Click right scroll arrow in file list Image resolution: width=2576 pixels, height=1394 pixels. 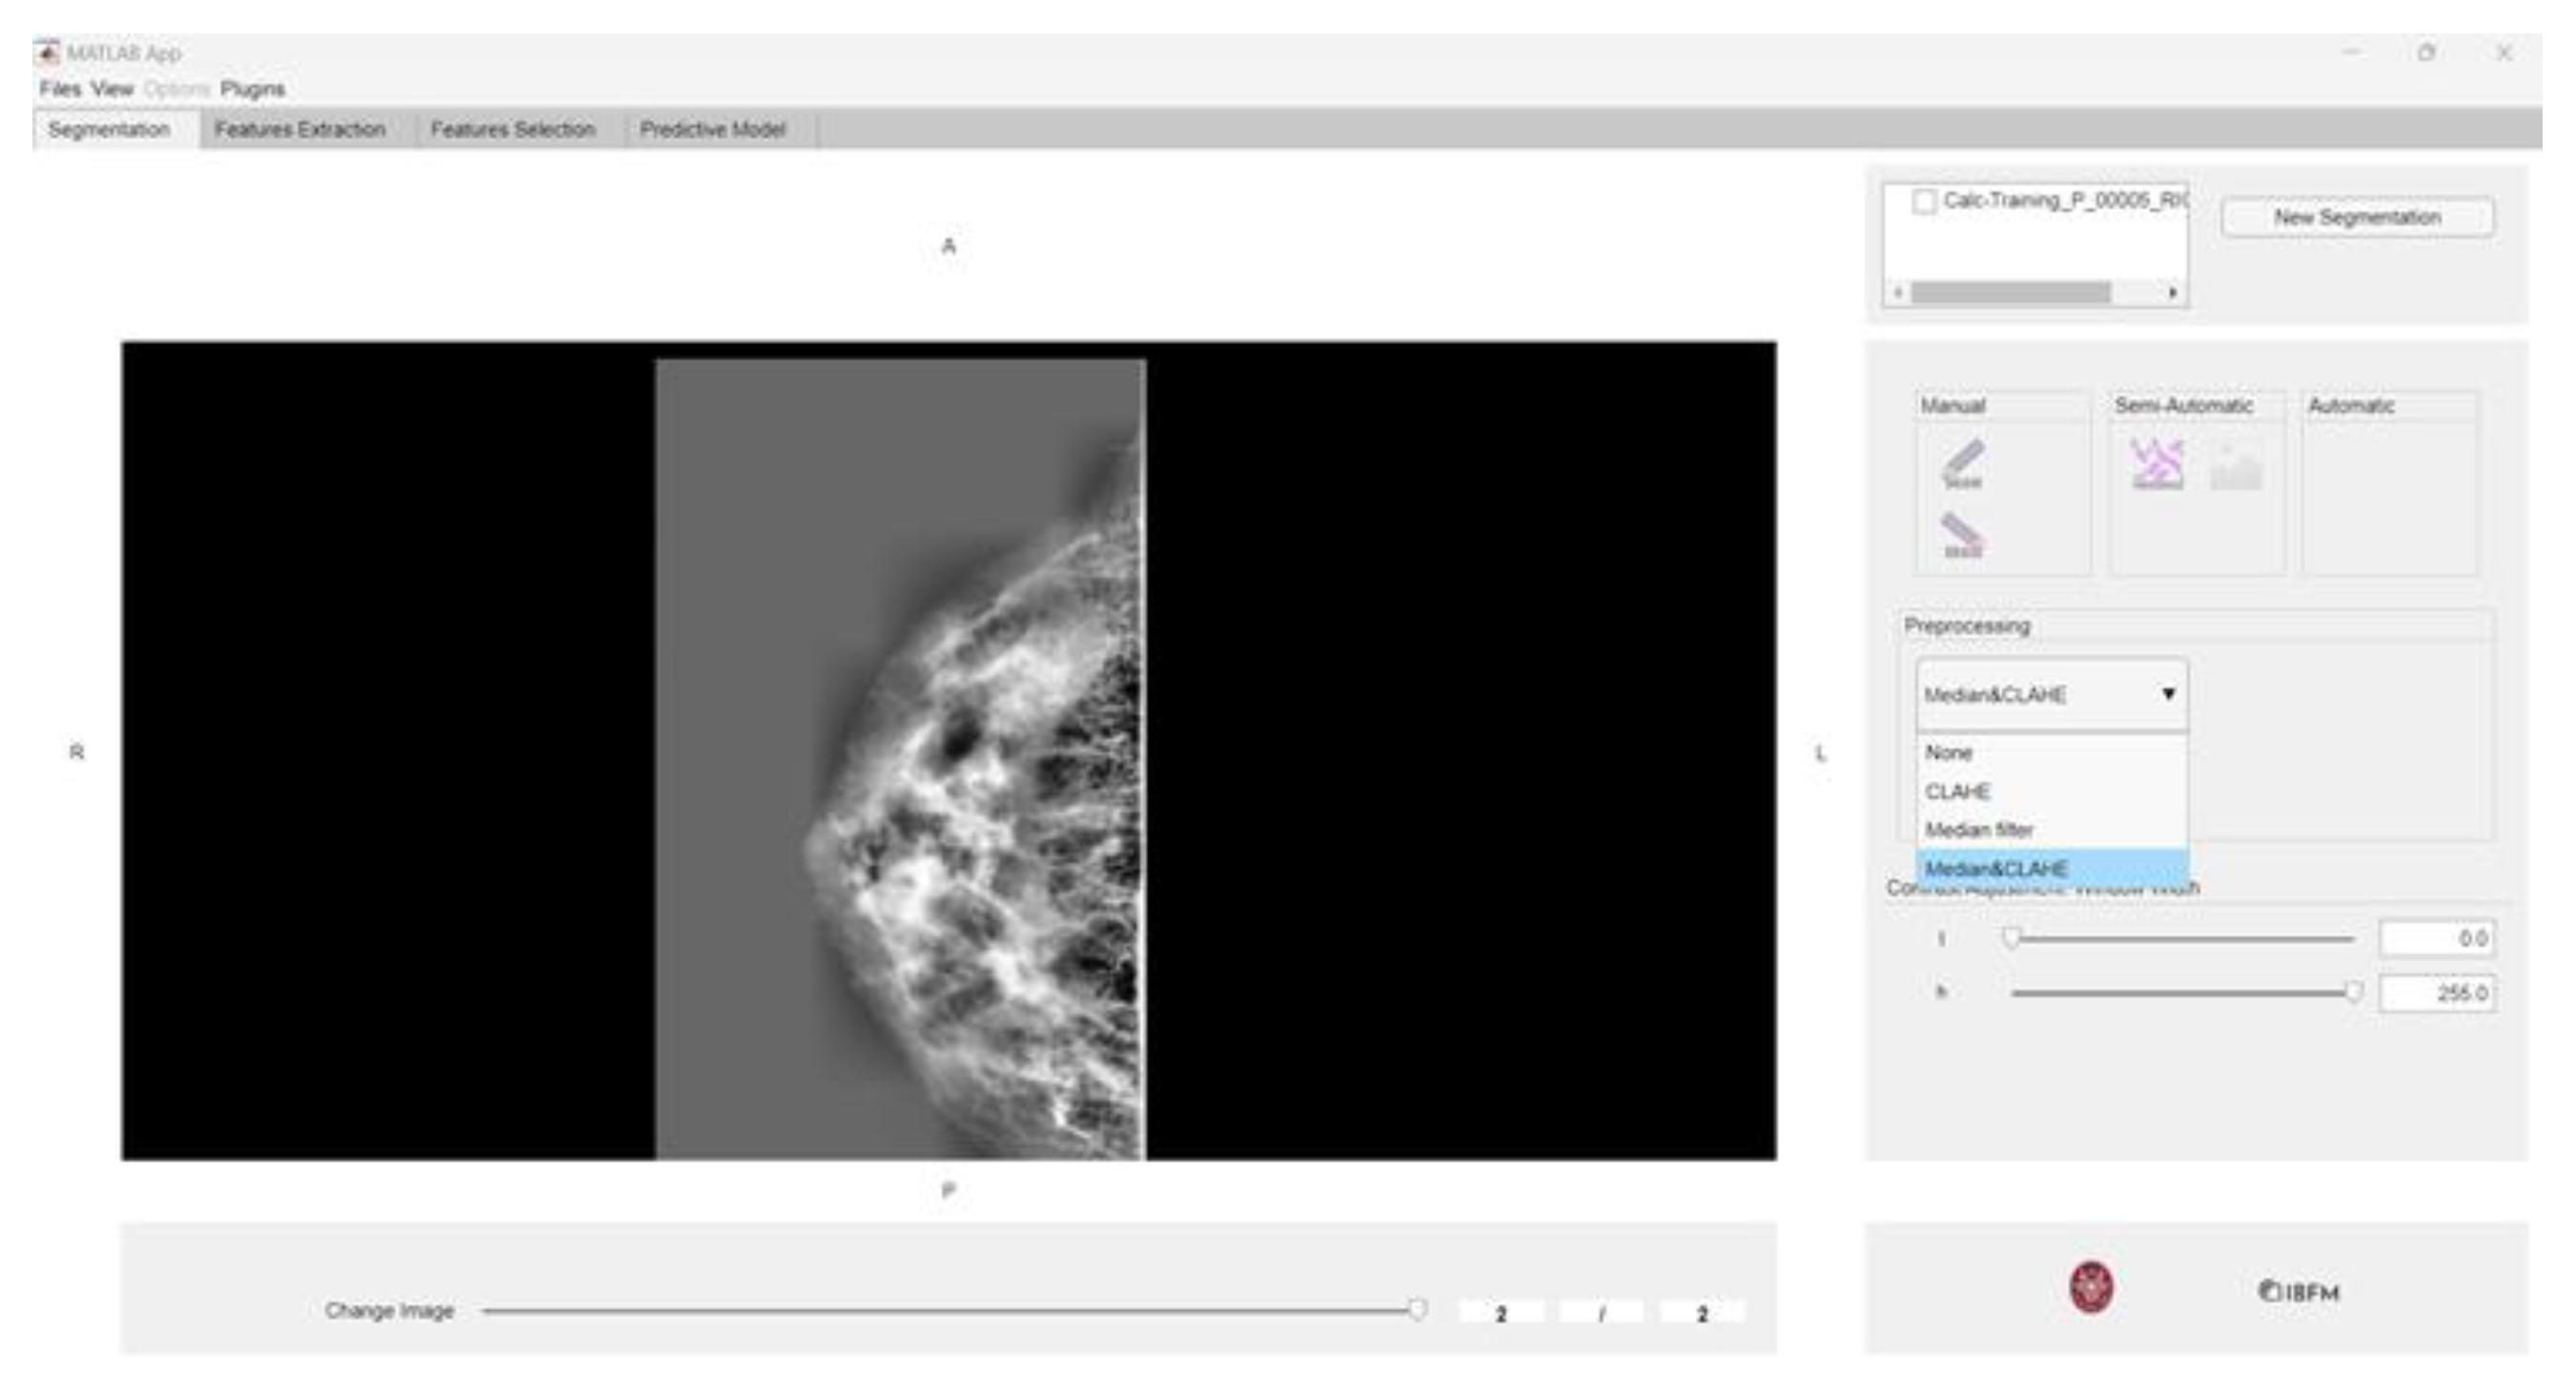[2172, 293]
